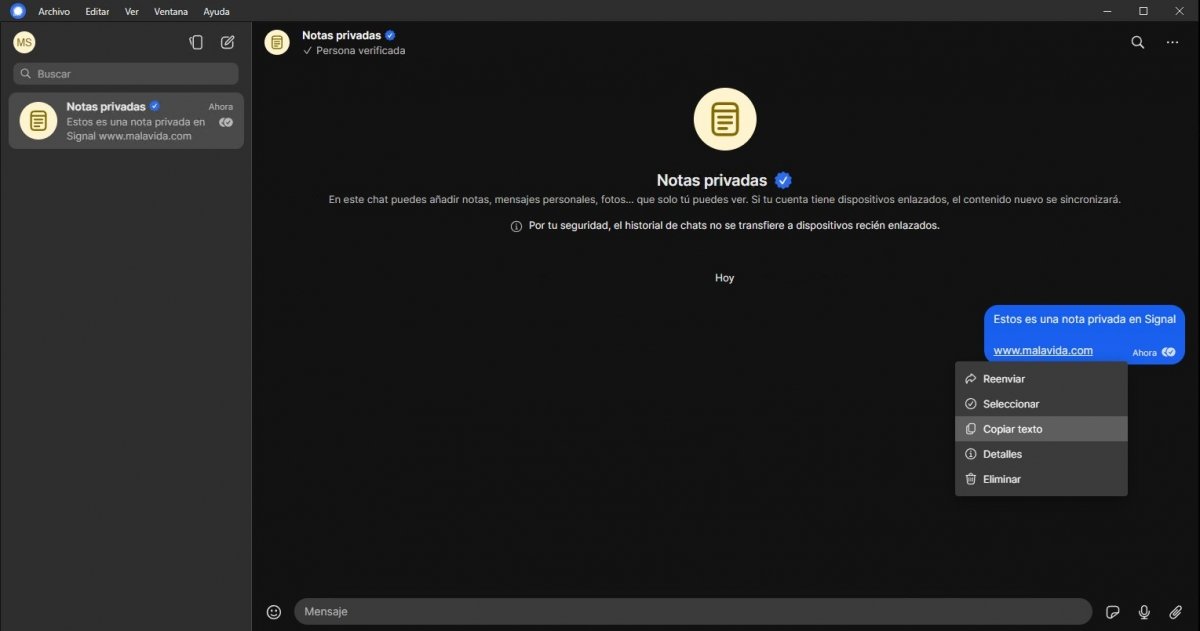
Task: Open the sticker picker icon
Action: click(x=1112, y=611)
